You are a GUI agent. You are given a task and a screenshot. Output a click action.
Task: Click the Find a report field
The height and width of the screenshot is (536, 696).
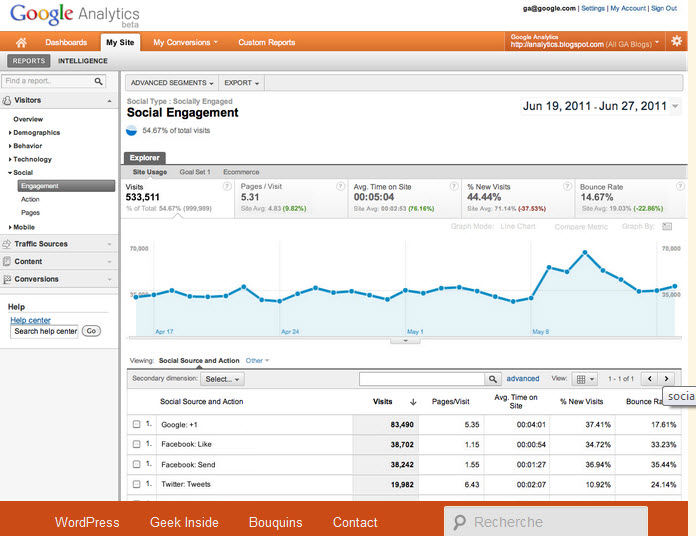47,81
